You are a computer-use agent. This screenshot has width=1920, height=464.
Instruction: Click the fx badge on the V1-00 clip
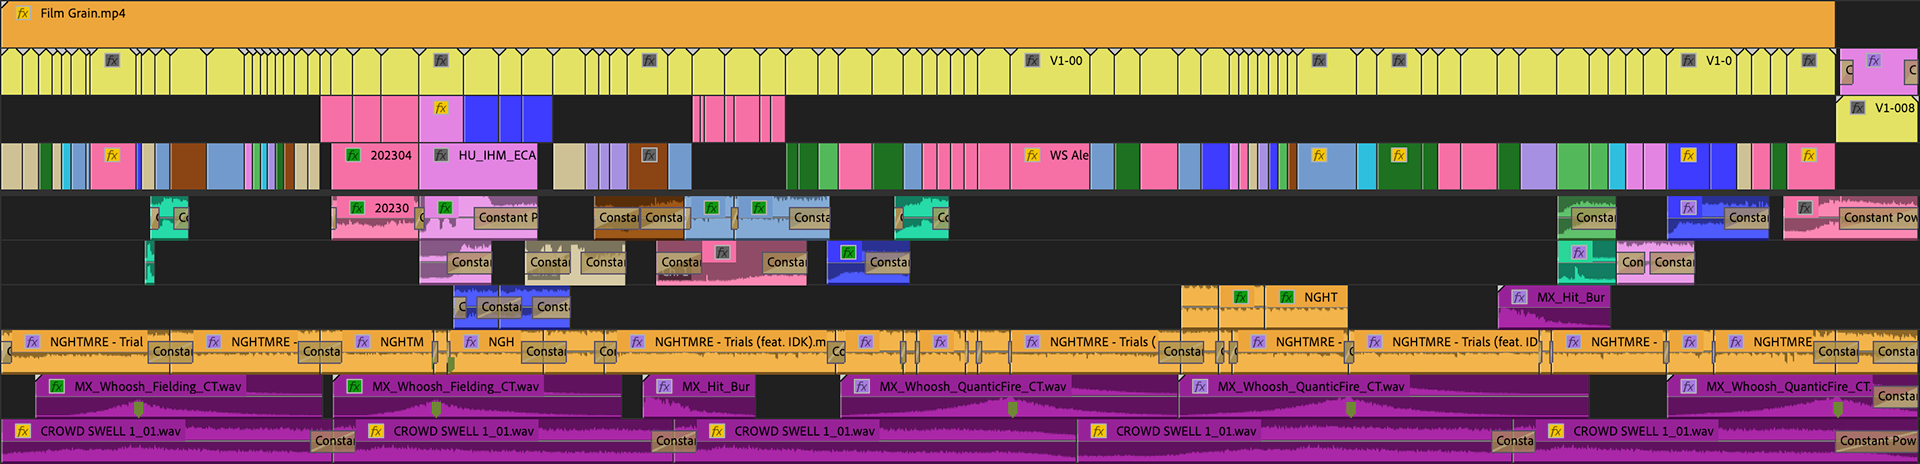1032,61
